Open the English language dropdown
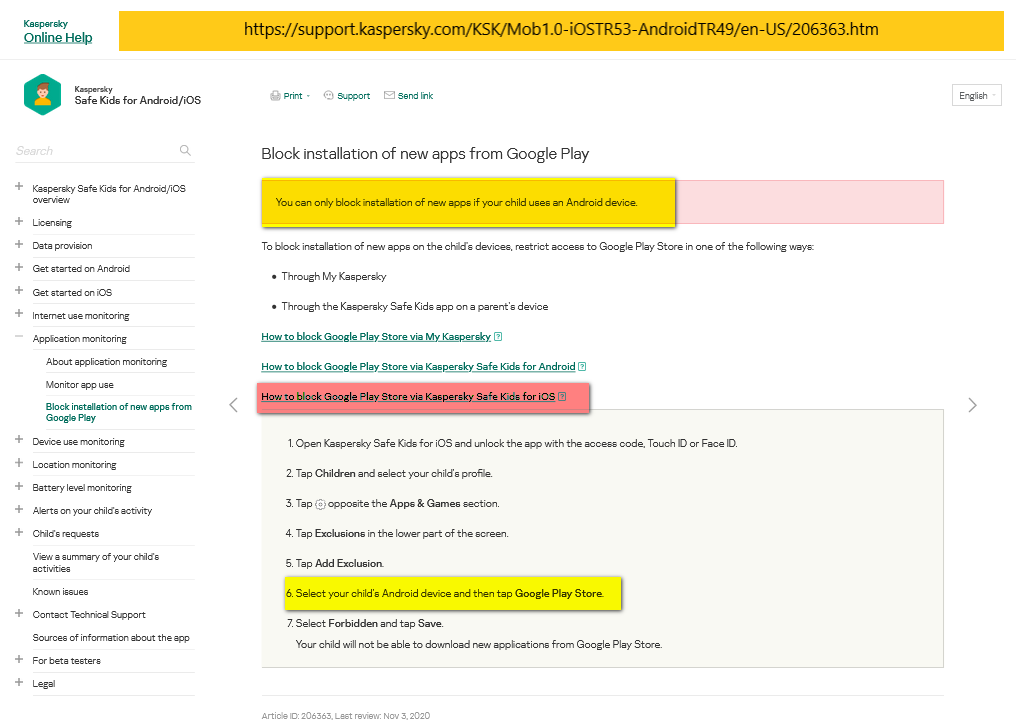The height and width of the screenshot is (722, 1016). pos(976,96)
